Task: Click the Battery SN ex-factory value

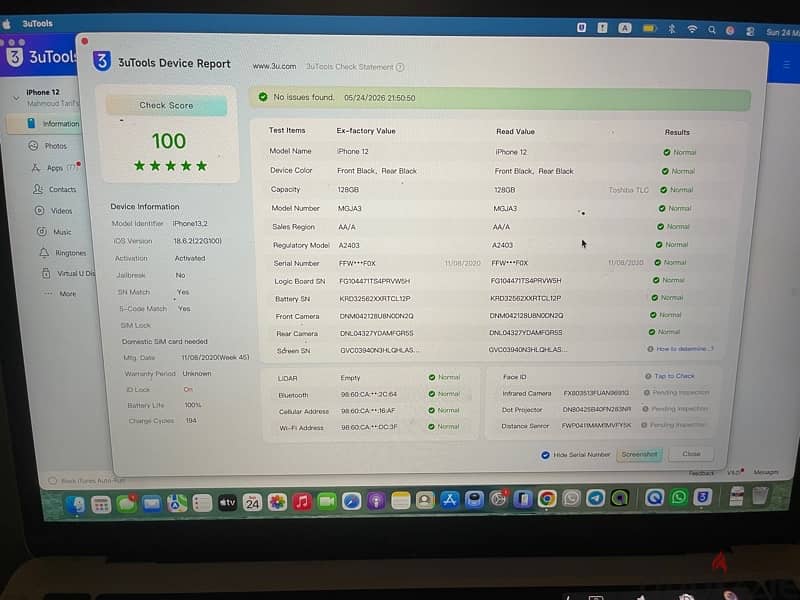Action: (x=375, y=298)
